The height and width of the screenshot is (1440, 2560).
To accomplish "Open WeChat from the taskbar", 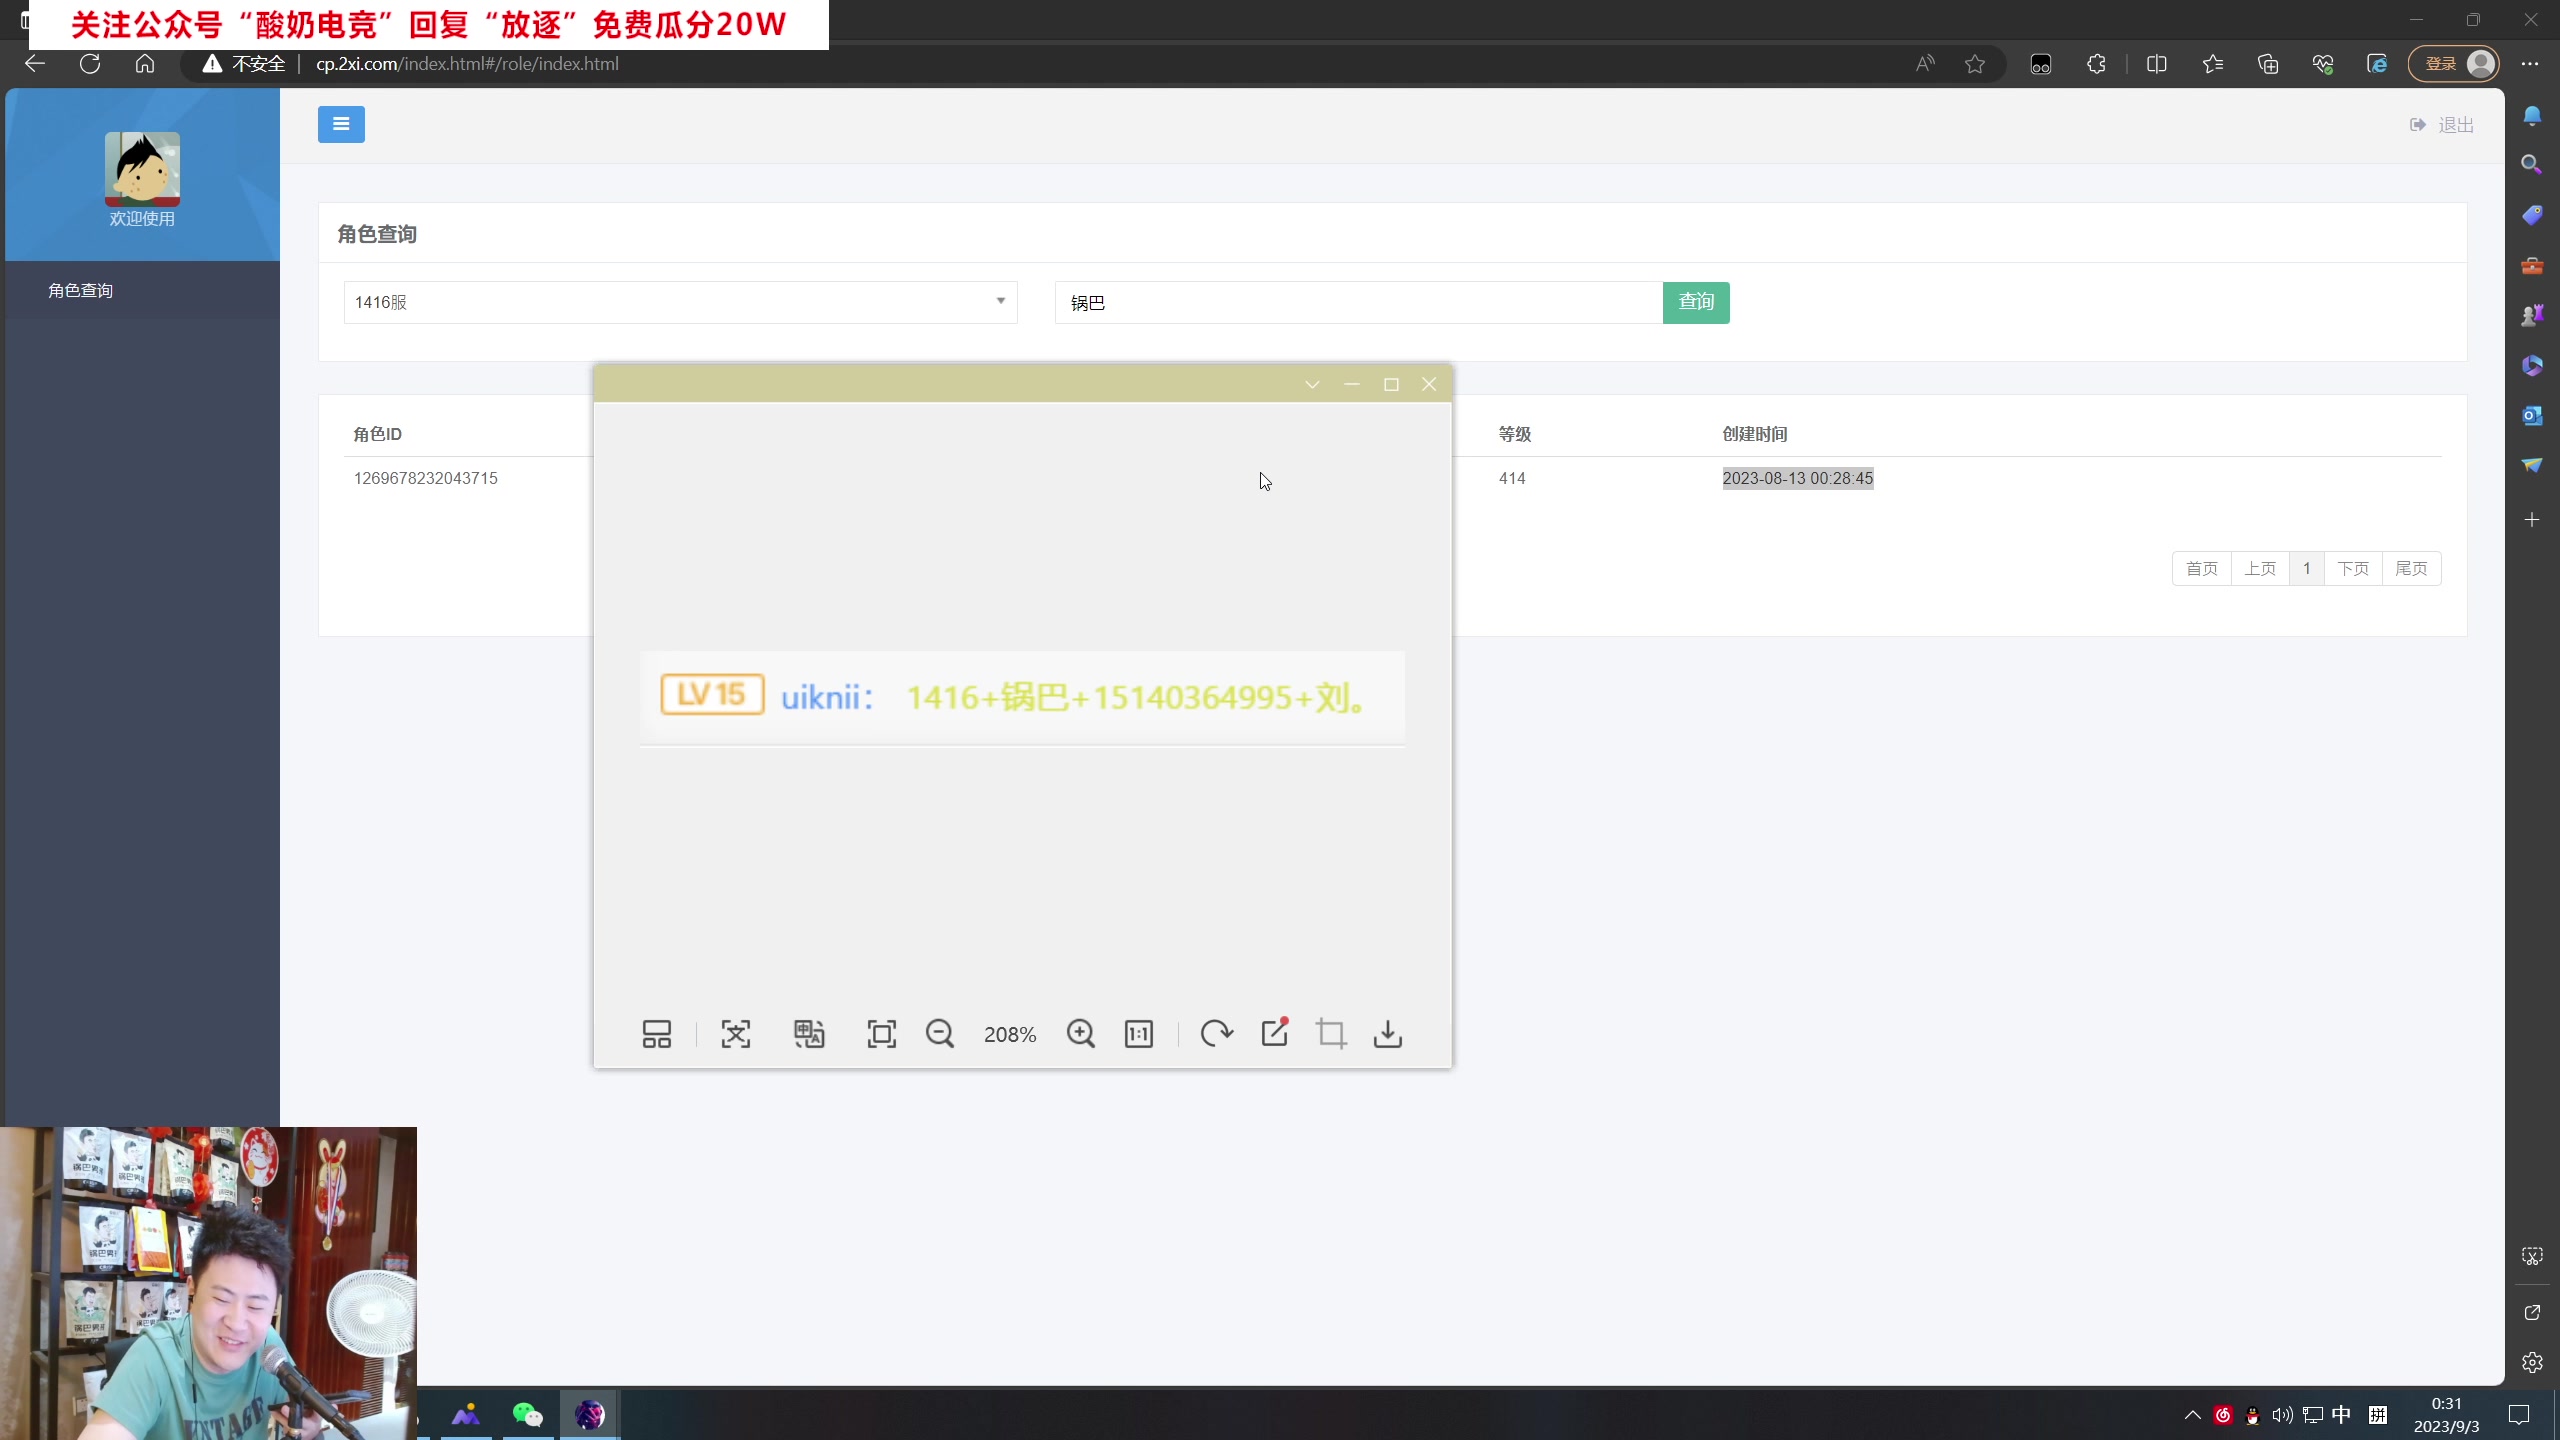I will point(527,1414).
